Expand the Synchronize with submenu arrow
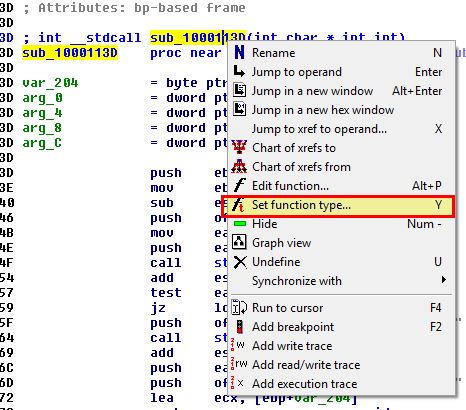This screenshot has width=466, height=410. pyautogui.click(x=443, y=280)
